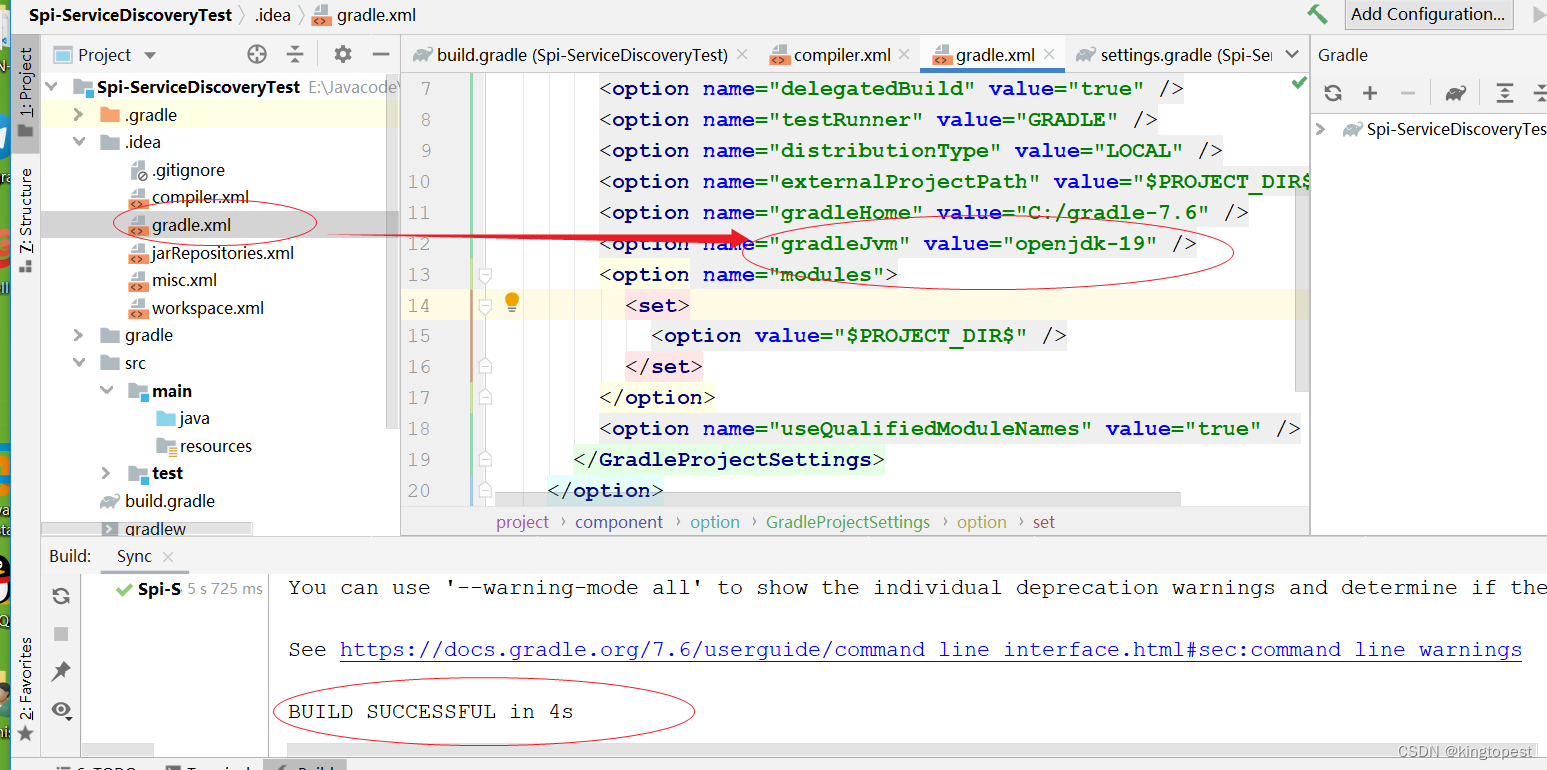Close the build.gradle editor tab
Screen dimensions: 1547x770
[x=743, y=55]
